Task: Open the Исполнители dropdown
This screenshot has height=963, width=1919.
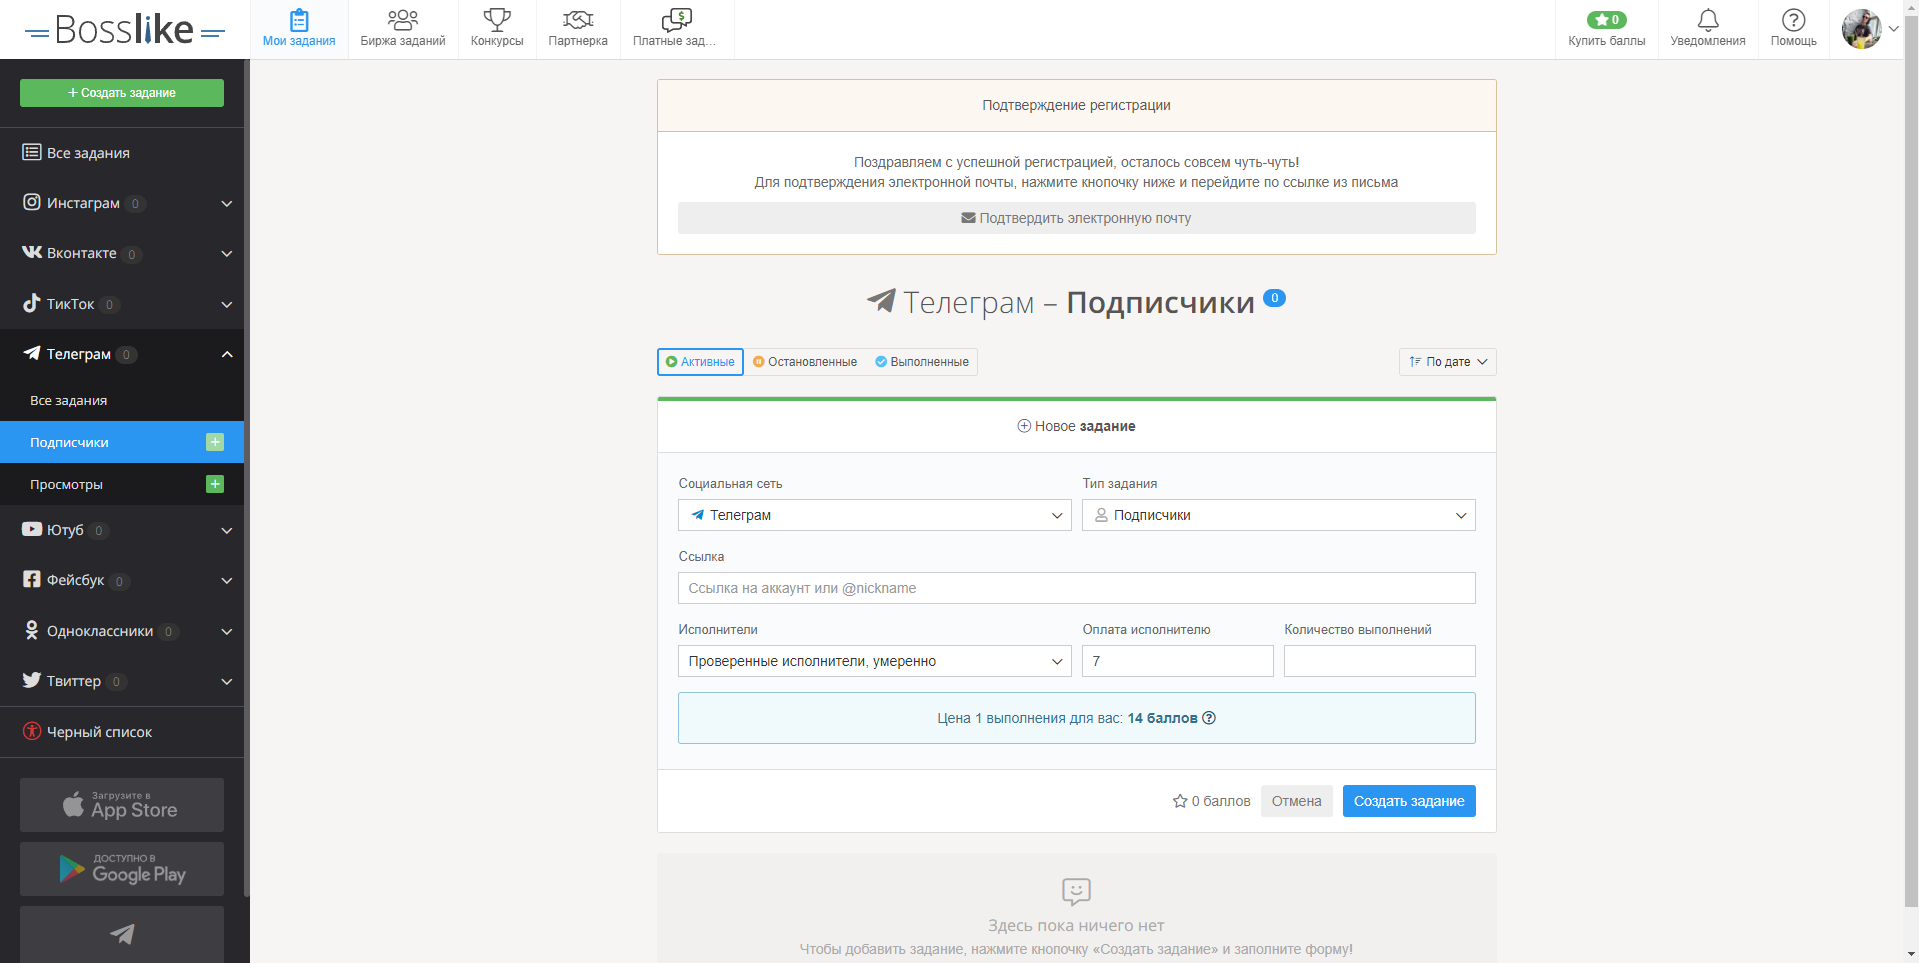Action: 875,661
